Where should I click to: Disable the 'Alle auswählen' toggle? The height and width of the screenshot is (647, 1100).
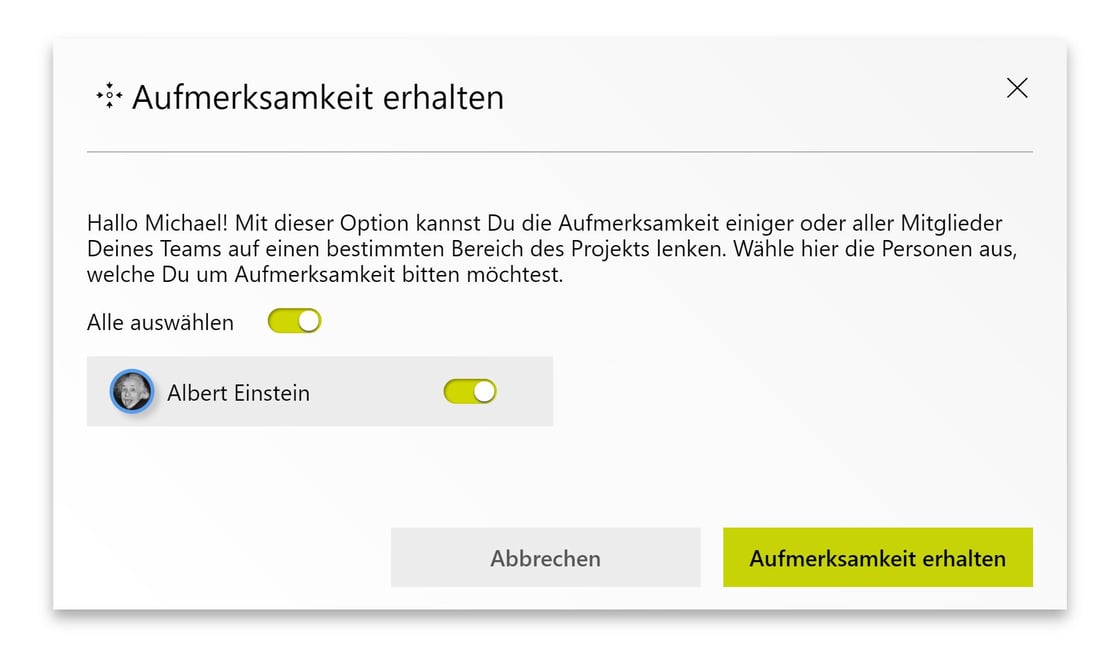[294, 320]
